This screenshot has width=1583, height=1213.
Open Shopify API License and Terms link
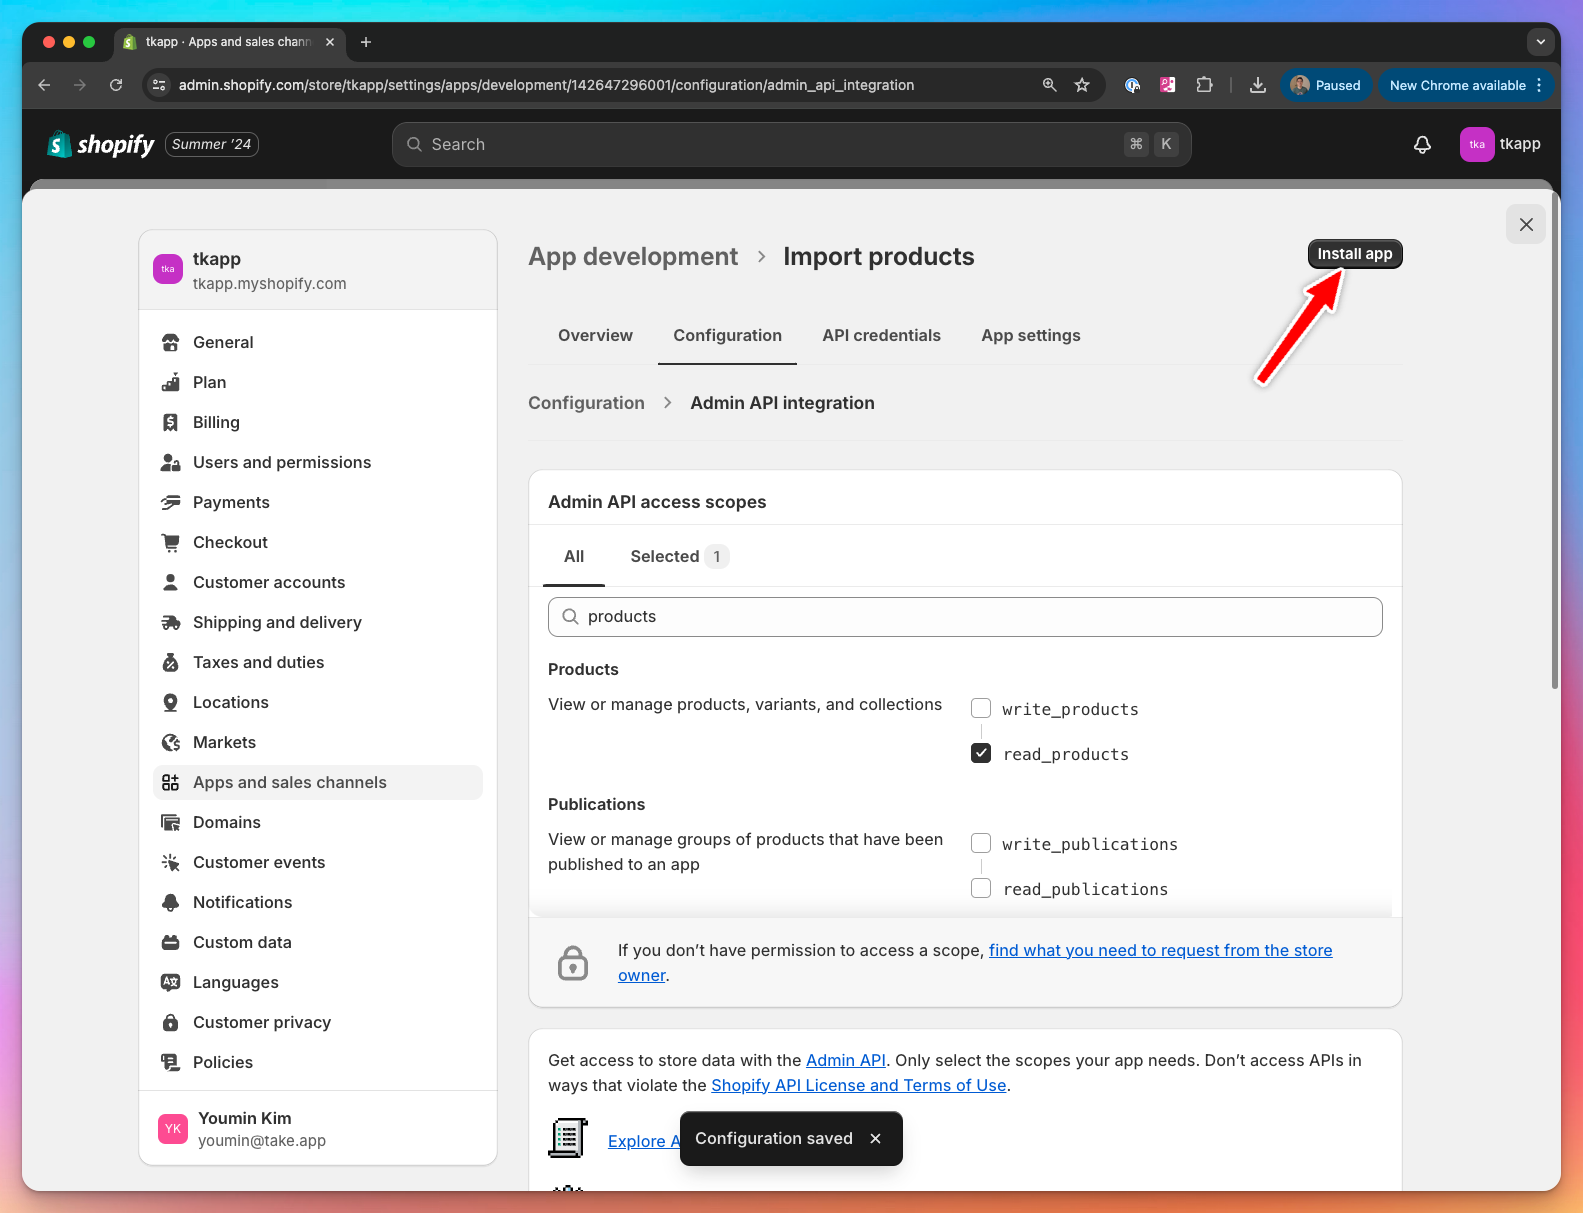[859, 1085]
